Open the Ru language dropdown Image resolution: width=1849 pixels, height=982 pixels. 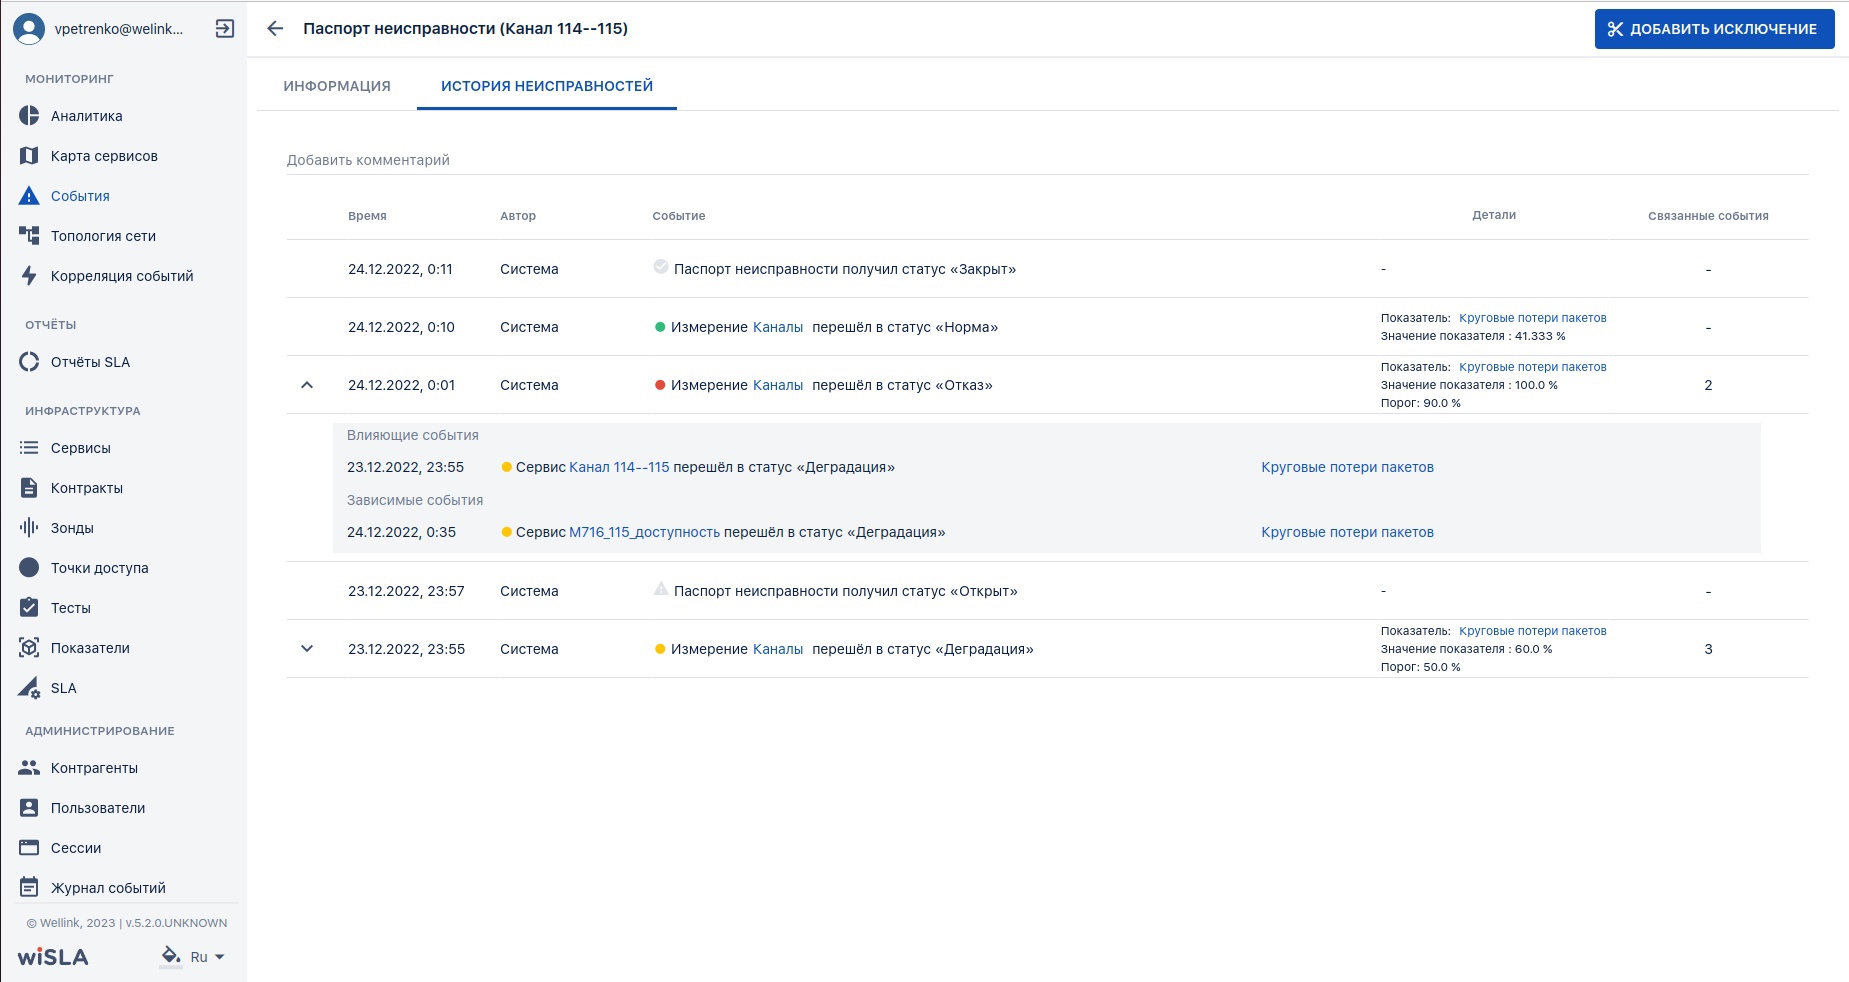click(x=207, y=957)
